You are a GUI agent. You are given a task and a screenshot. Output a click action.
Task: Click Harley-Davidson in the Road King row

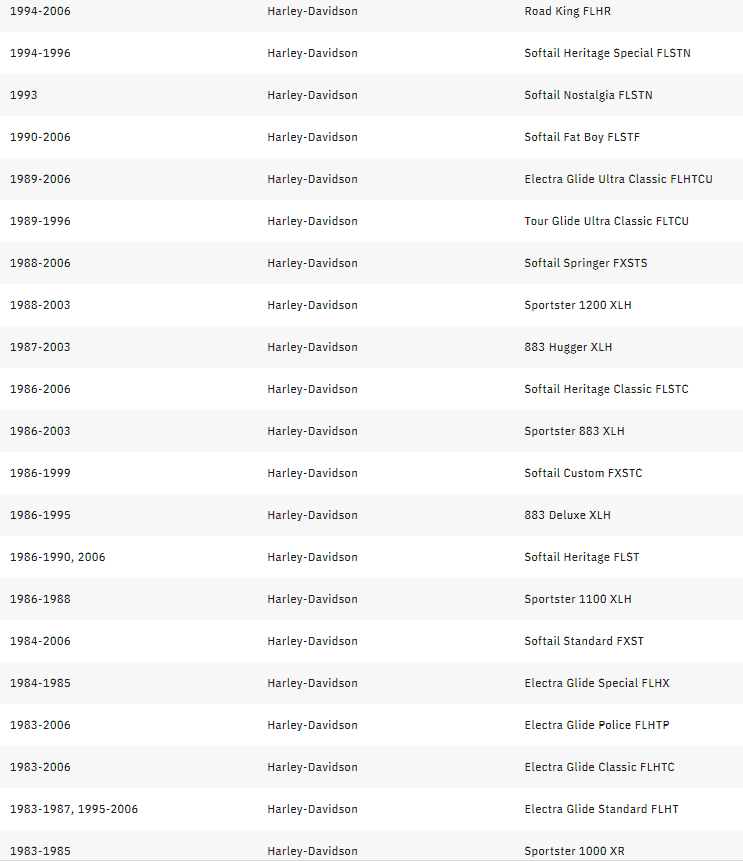point(312,11)
